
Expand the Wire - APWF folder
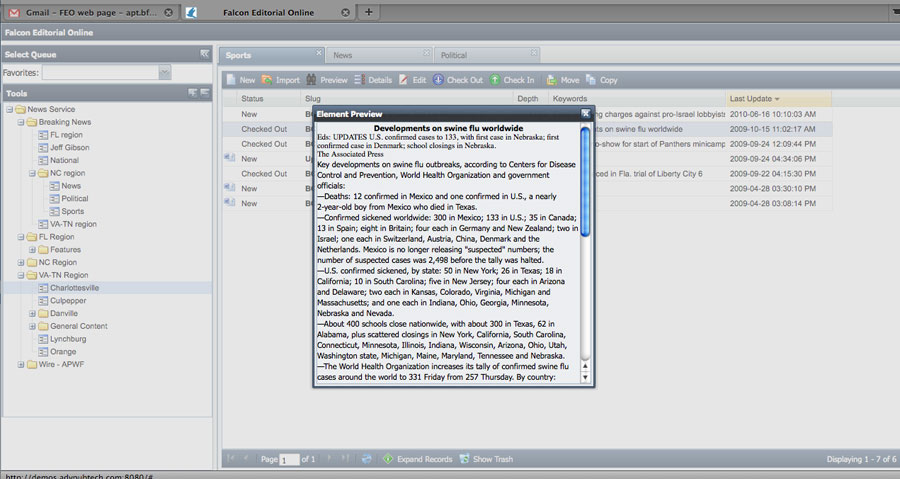pos(21,365)
